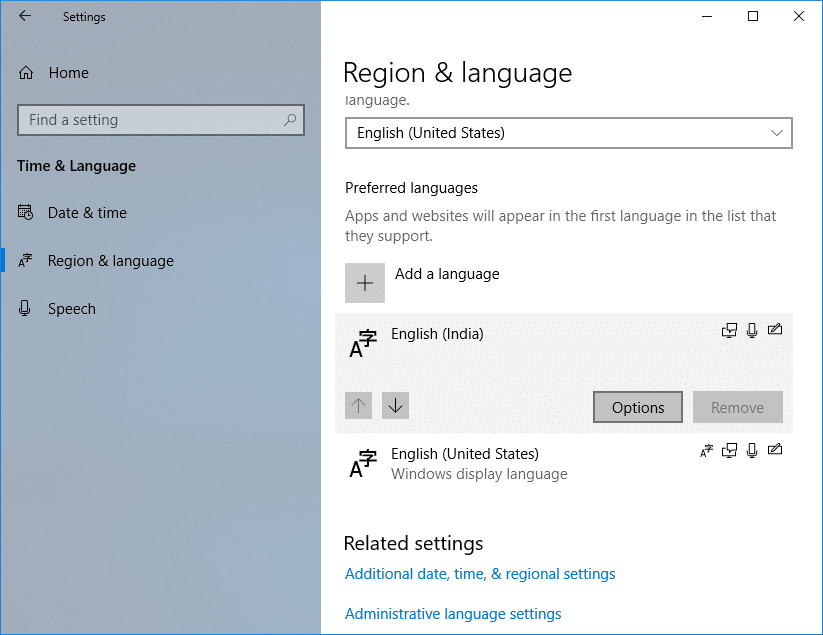The height and width of the screenshot is (635, 823).
Task: Click English (India) speech microphone icon
Action: (751, 330)
